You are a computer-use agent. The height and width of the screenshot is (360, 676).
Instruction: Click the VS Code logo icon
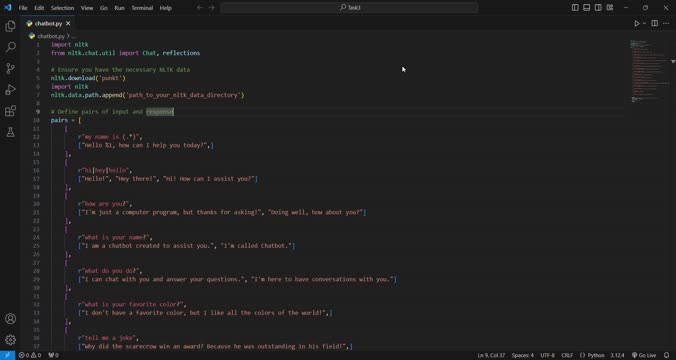pos(8,8)
